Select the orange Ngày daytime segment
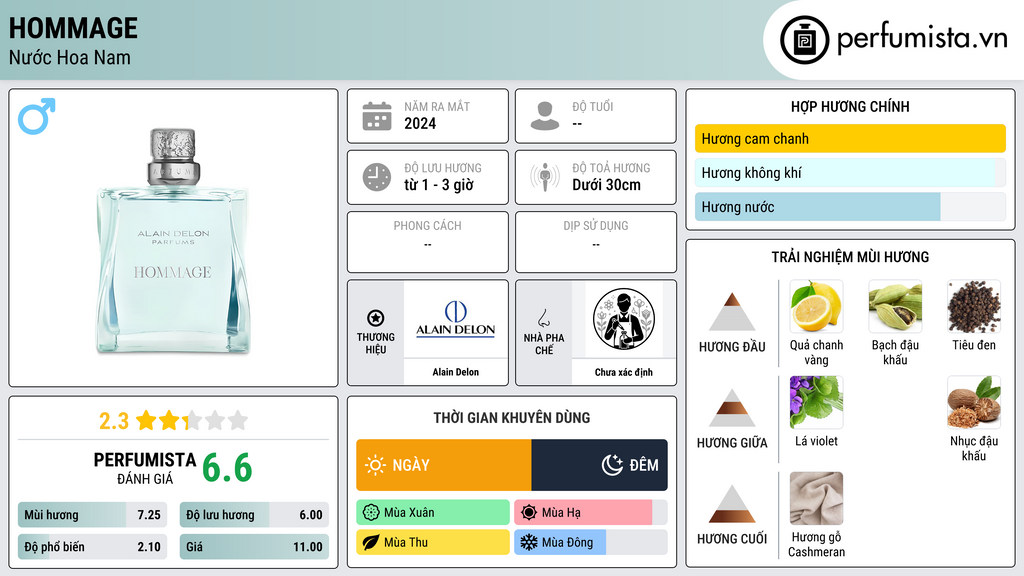The height and width of the screenshot is (576, 1024). coord(443,465)
